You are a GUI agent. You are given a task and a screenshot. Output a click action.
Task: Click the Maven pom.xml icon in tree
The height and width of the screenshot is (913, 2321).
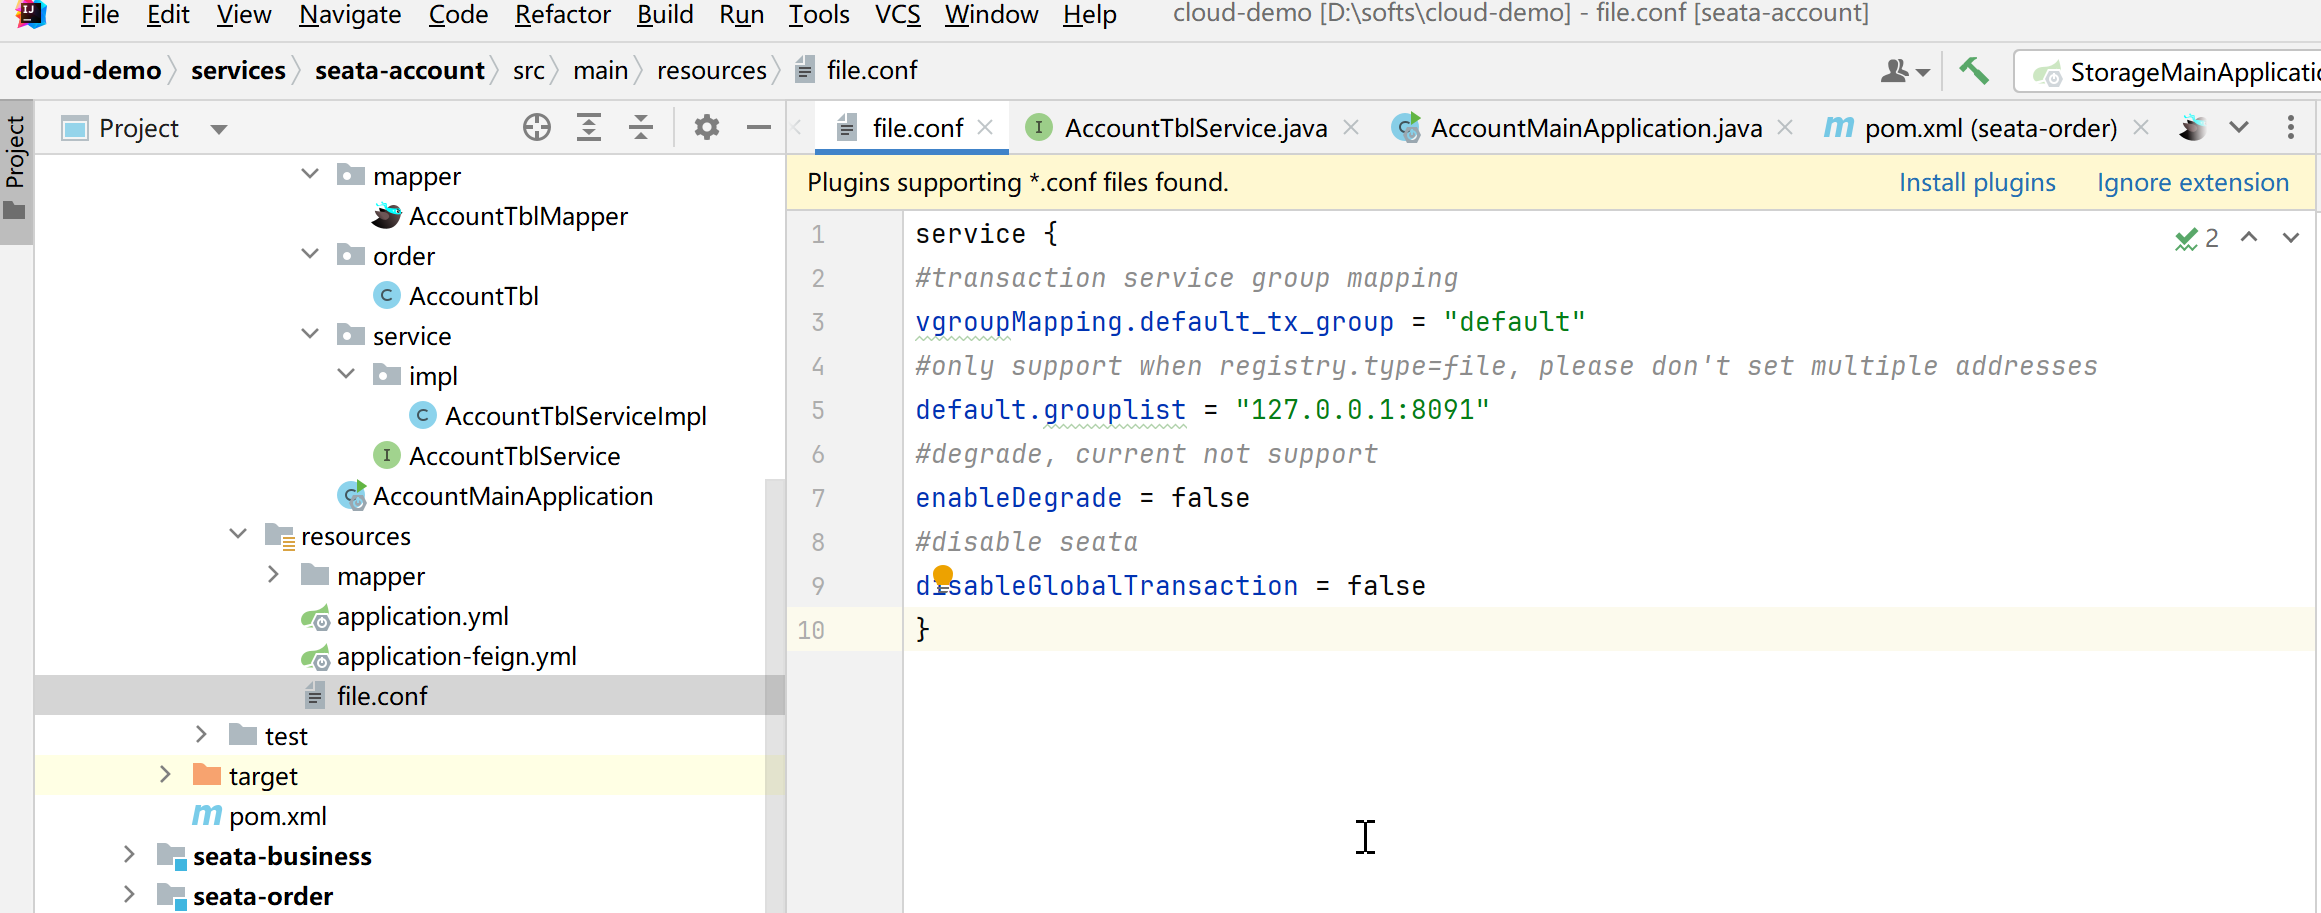pyautogui.click(x=207, y=816)
